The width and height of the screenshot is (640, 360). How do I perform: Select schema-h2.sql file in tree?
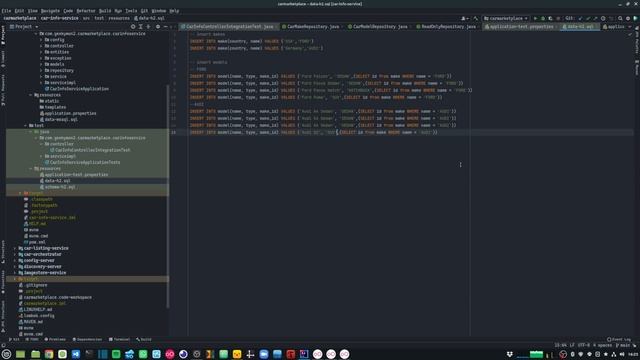click(58, 187)
